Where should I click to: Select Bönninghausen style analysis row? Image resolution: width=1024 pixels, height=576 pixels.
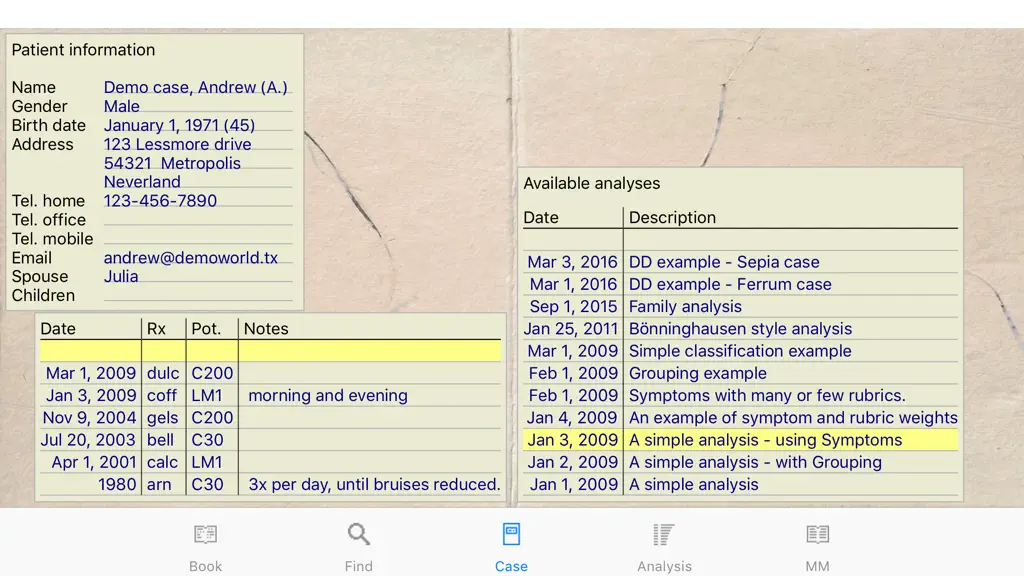[741, 328]
